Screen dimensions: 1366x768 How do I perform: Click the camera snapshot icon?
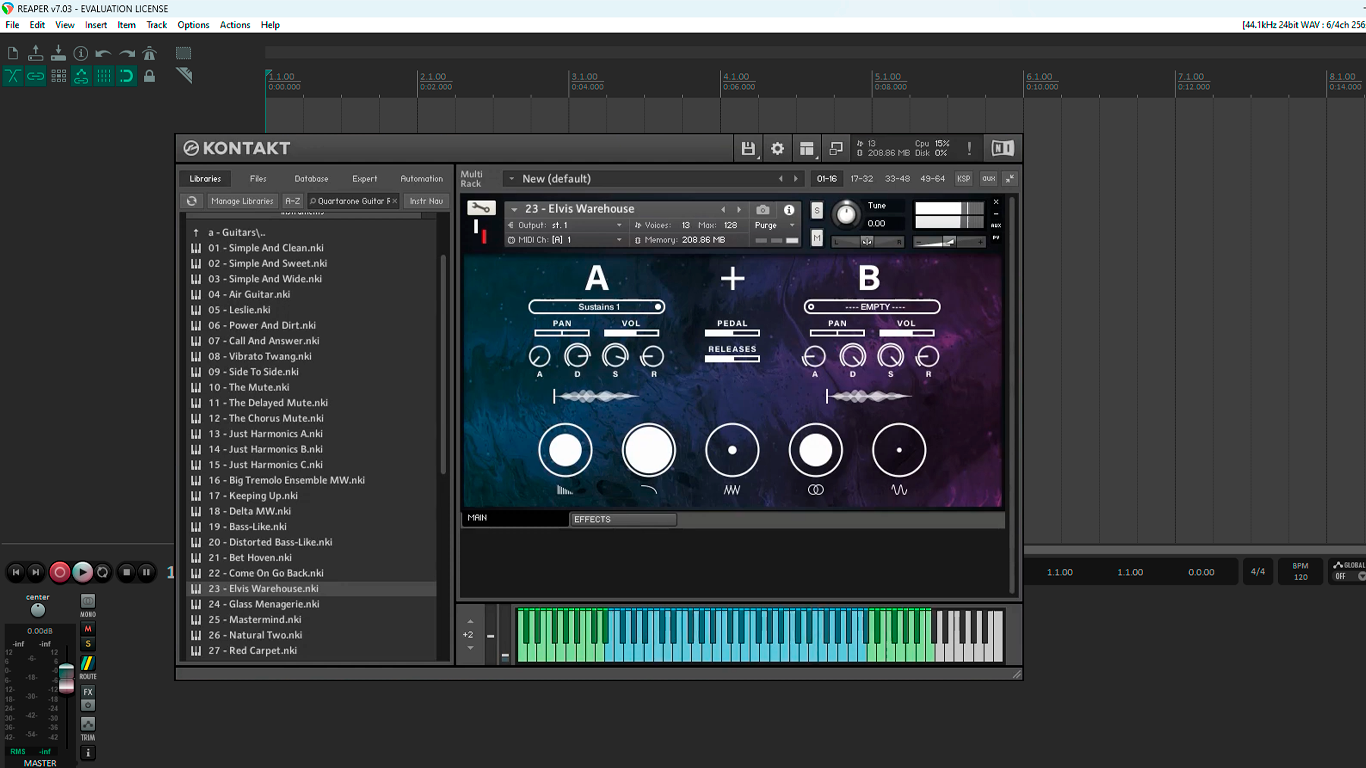click(x=763, y=210)
